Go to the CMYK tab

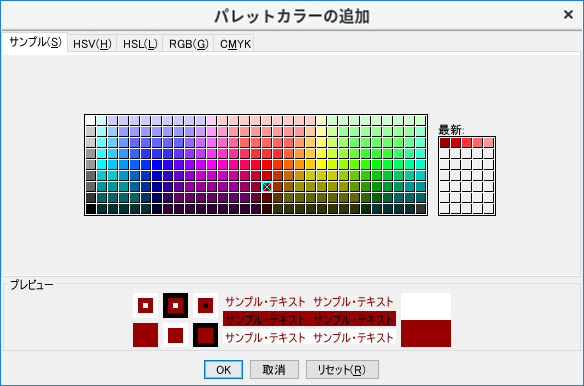pos(235,44)
